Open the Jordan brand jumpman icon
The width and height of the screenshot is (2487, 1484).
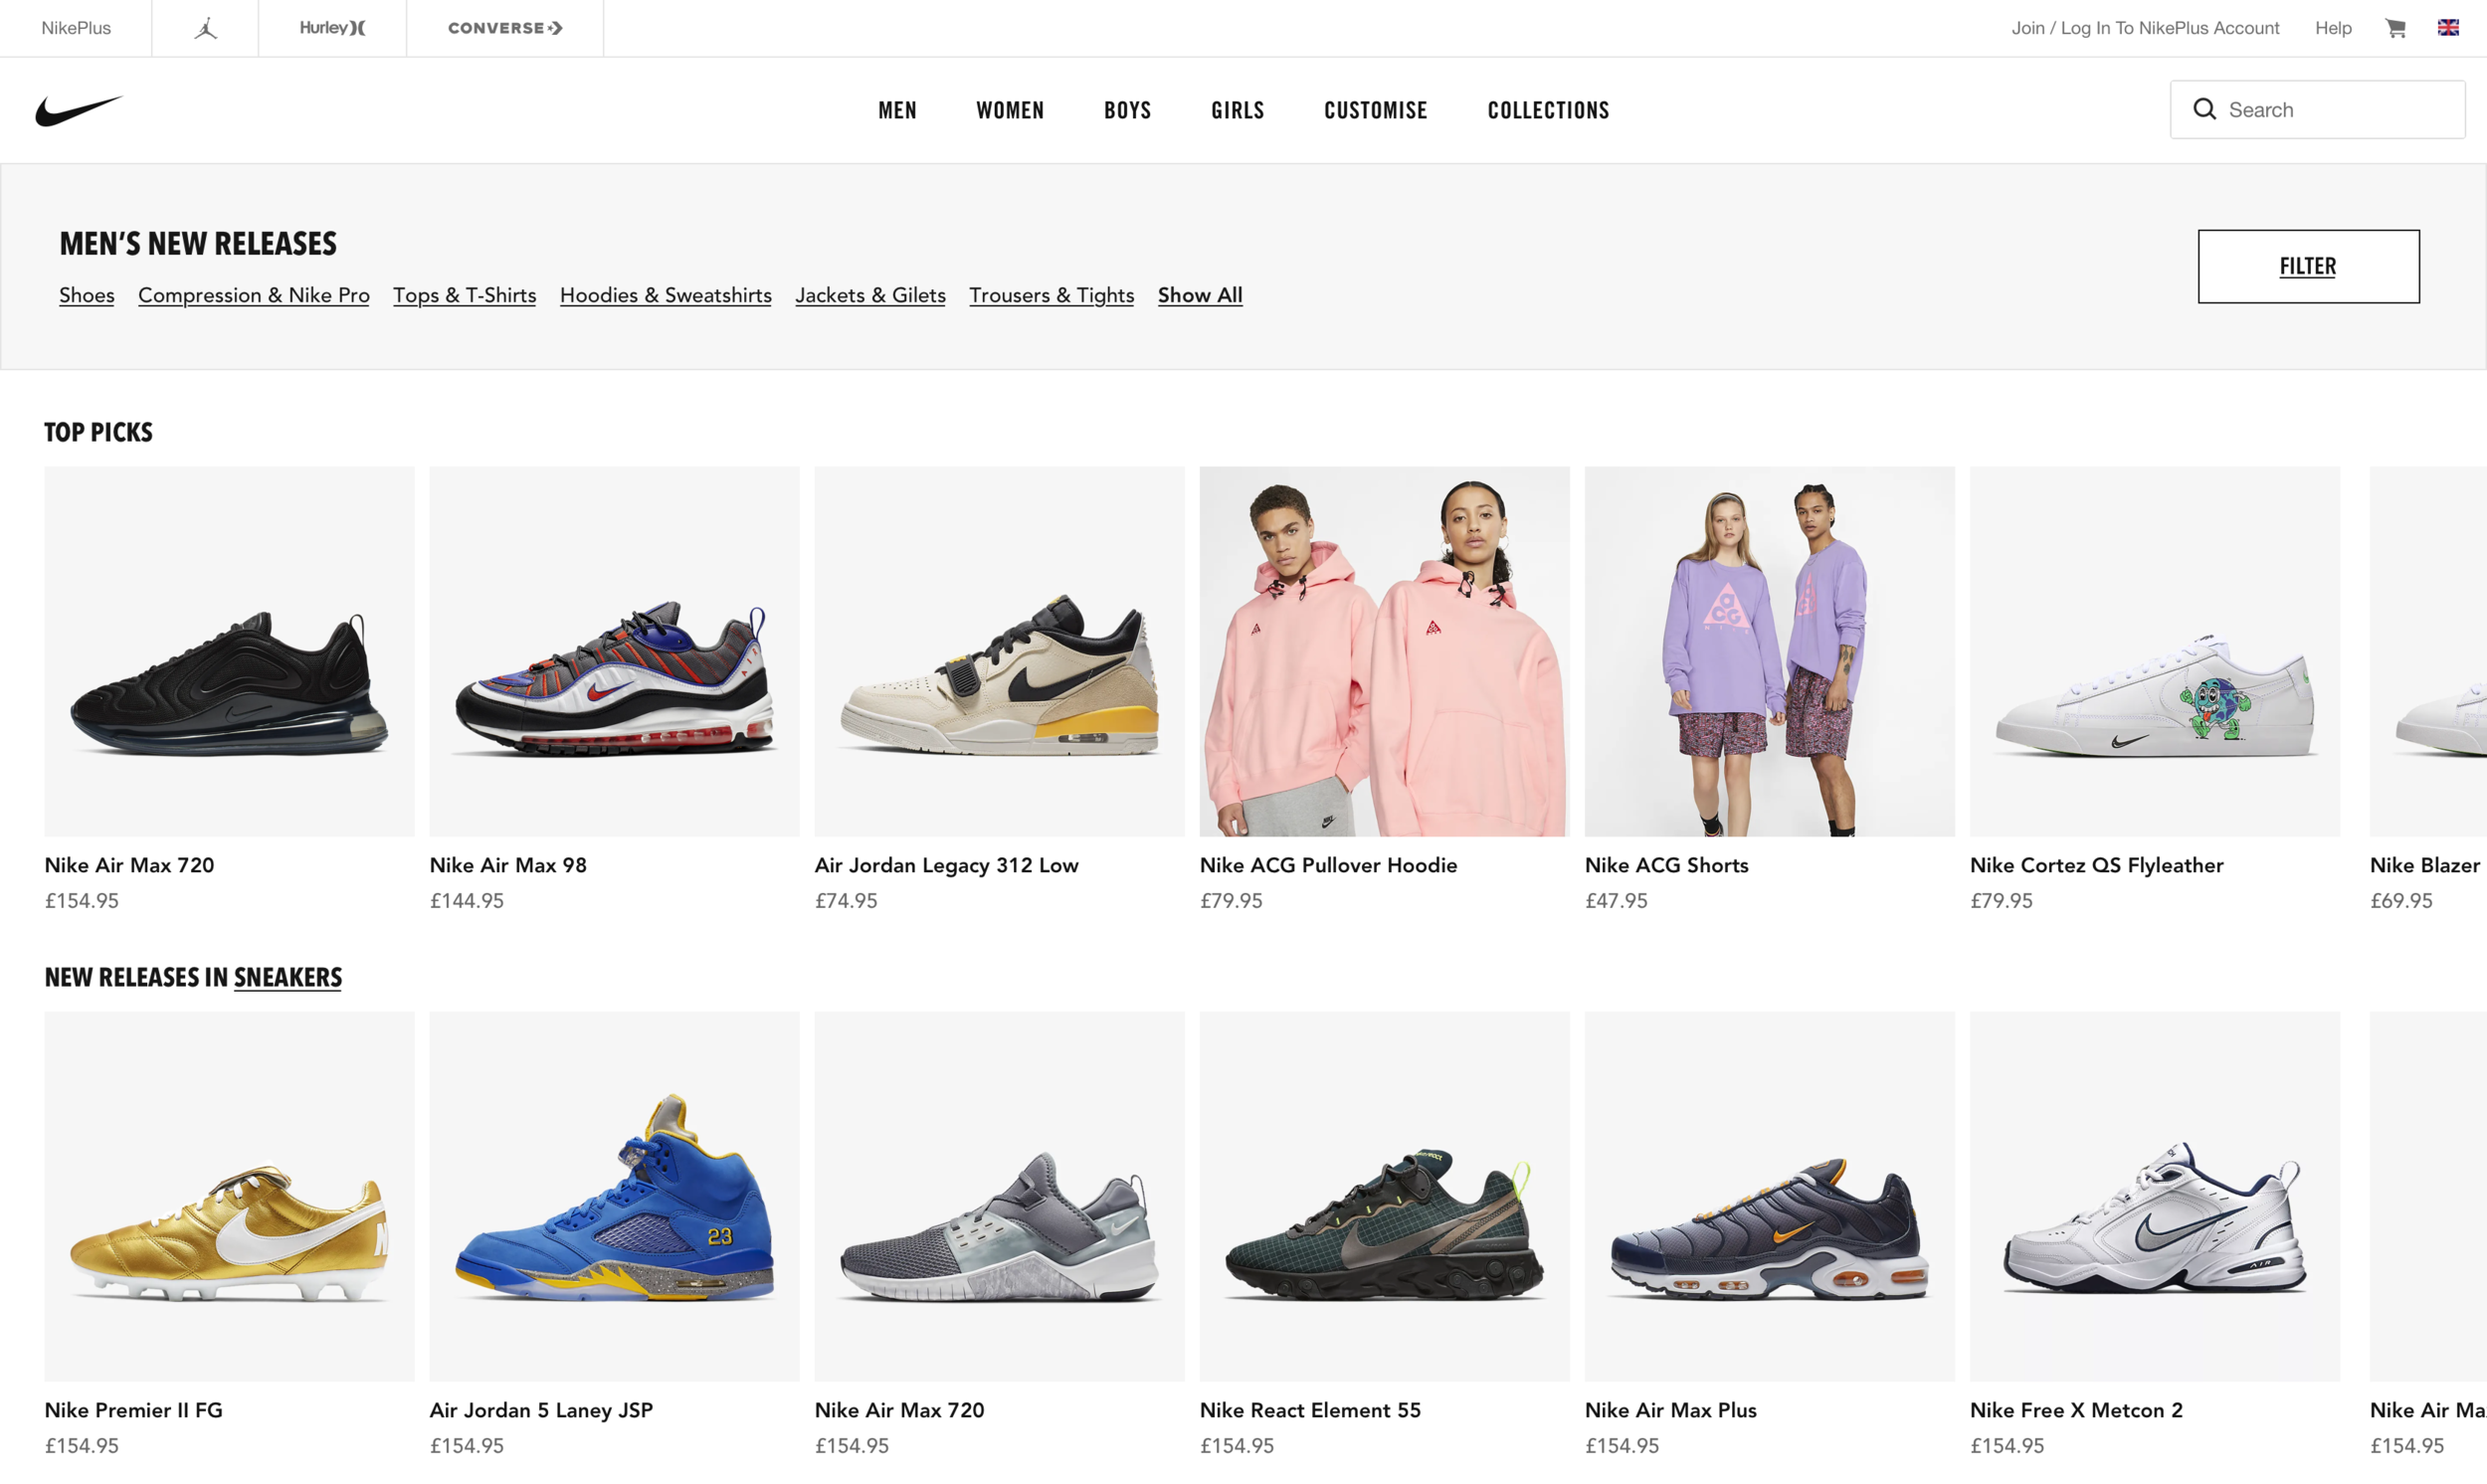tap(205, 28)
